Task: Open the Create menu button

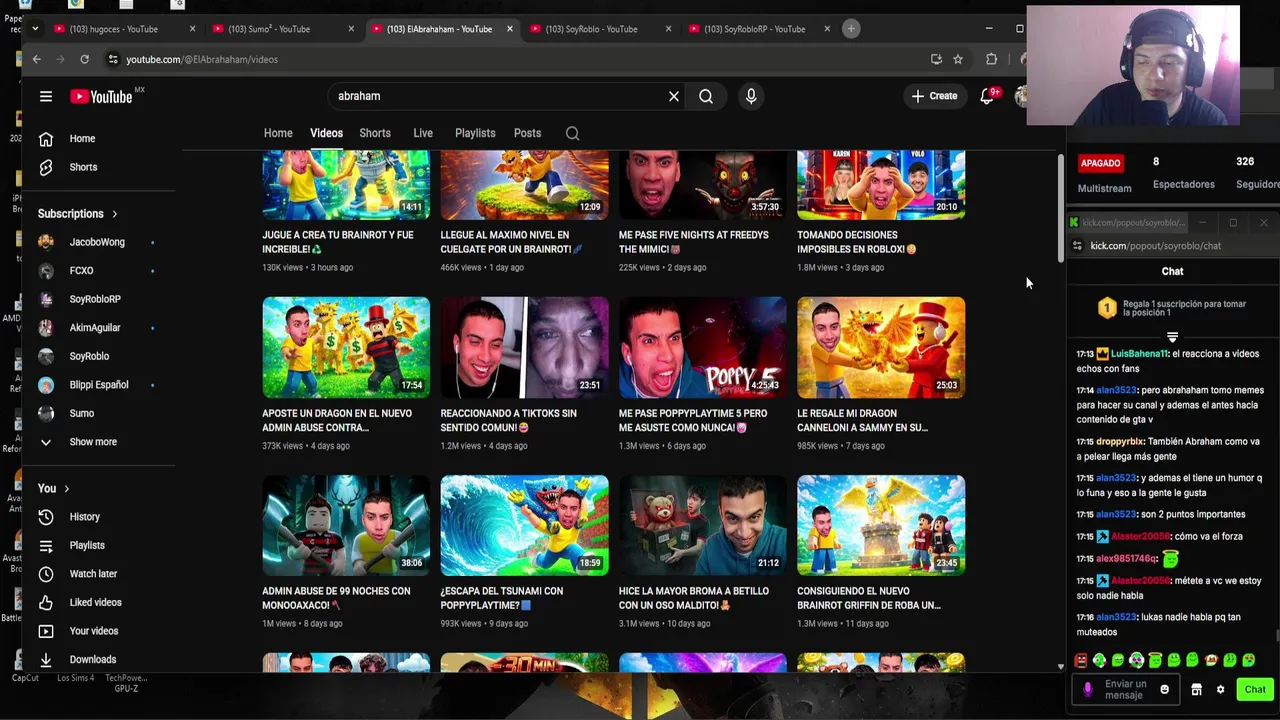Action: [935, 96]
